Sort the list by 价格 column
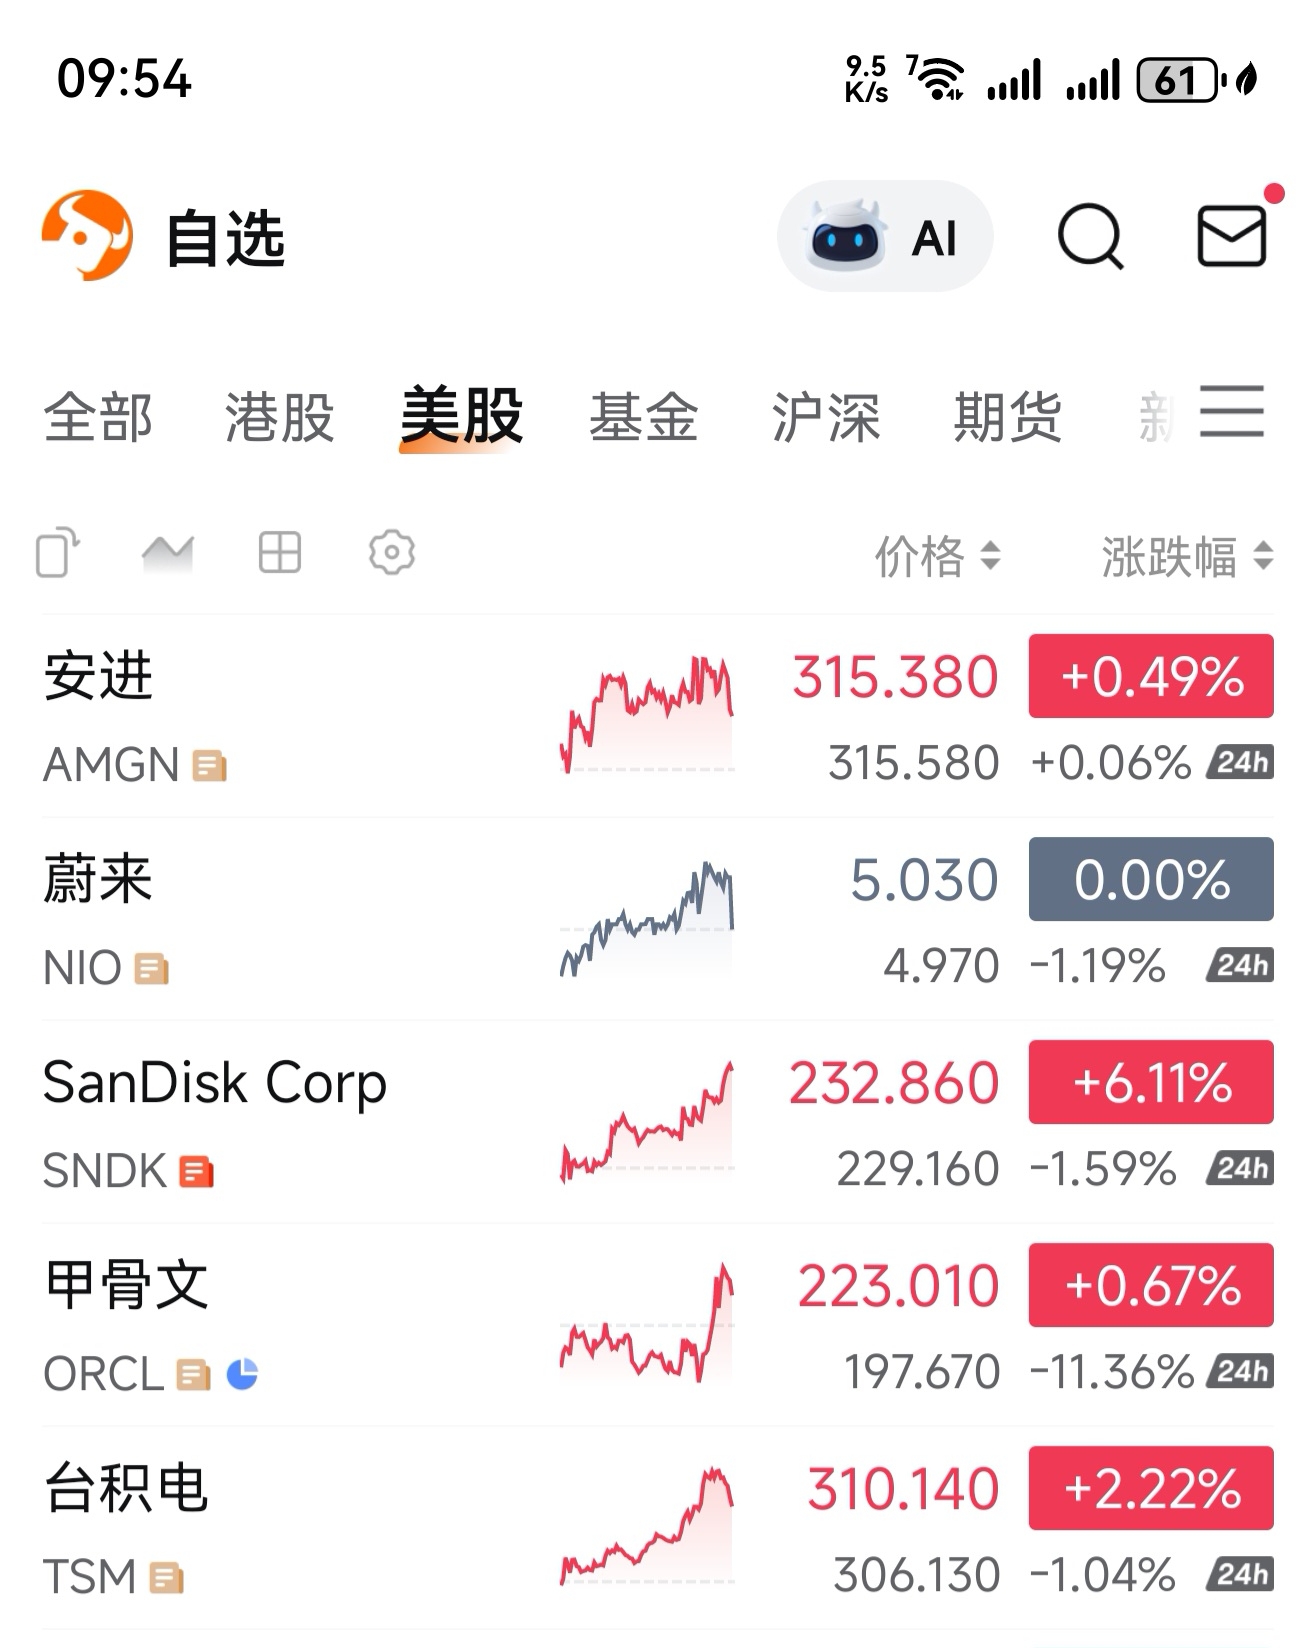Screen dimensions: 1316x1648 pyautogui.click(x=936, y=556)
